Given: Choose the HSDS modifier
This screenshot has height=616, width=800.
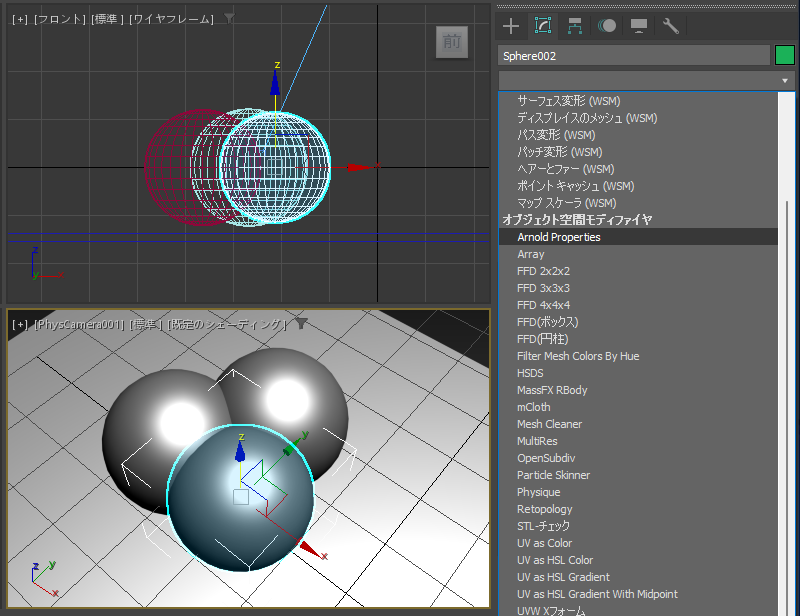Looking at the screenshot, I should click(x=638, y=373).
